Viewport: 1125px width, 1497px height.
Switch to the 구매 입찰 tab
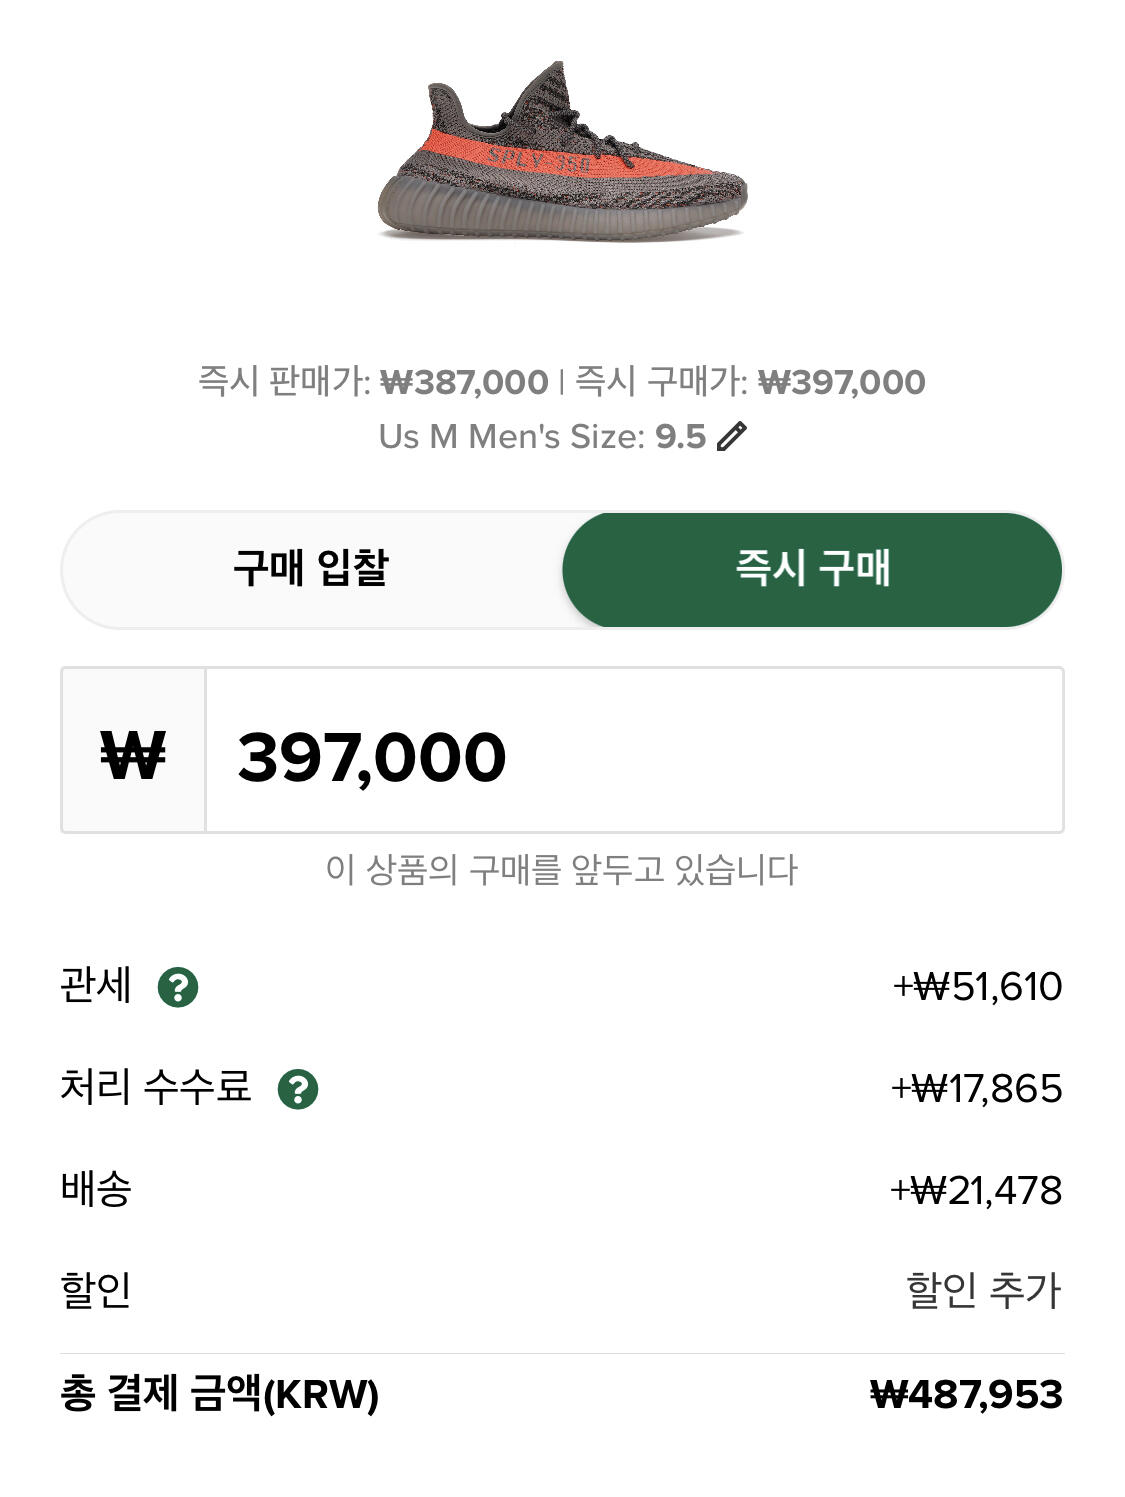[x=311, y=569]
